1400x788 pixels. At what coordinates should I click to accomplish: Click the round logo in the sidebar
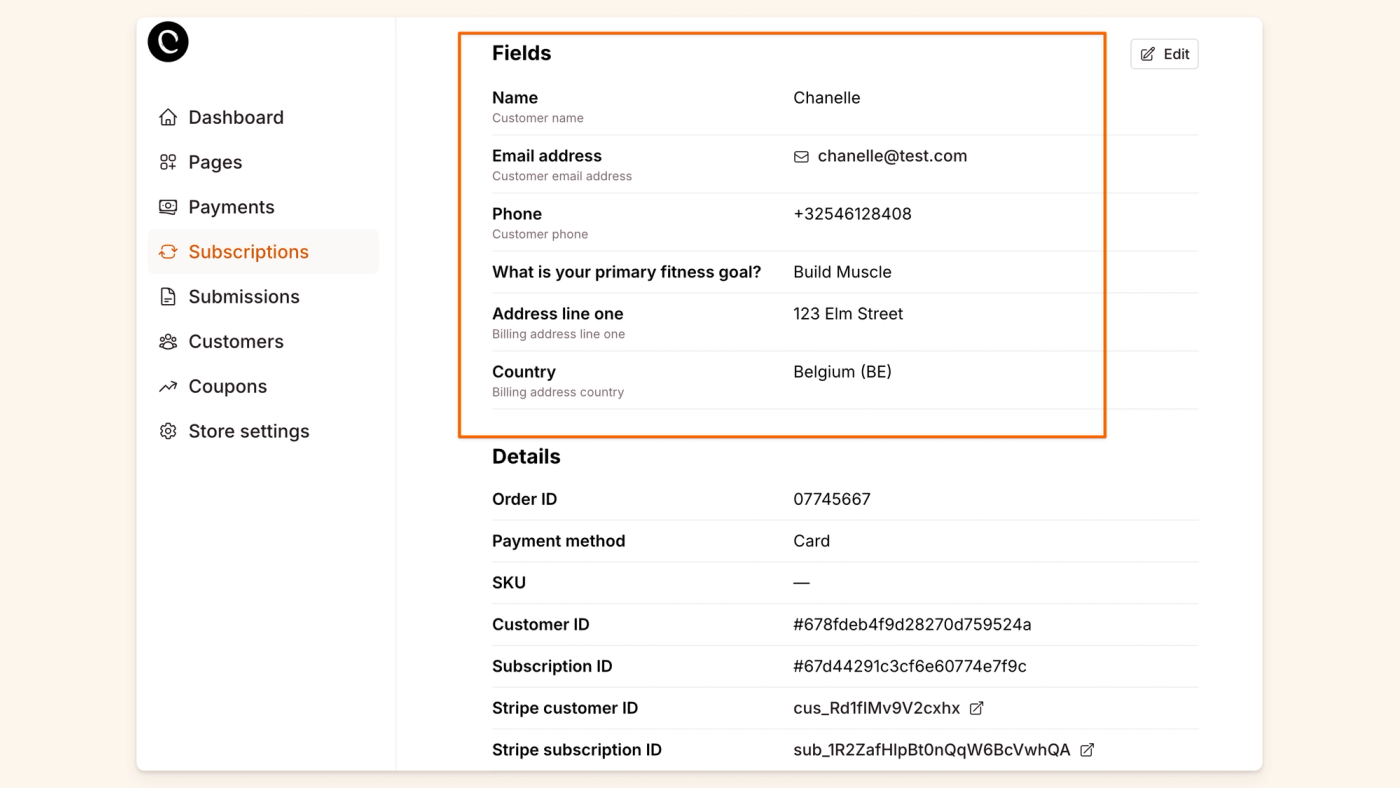[168, 42]
